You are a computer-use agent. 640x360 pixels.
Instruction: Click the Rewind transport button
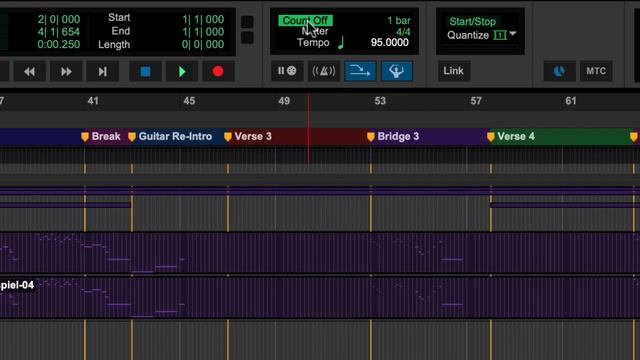29,71
